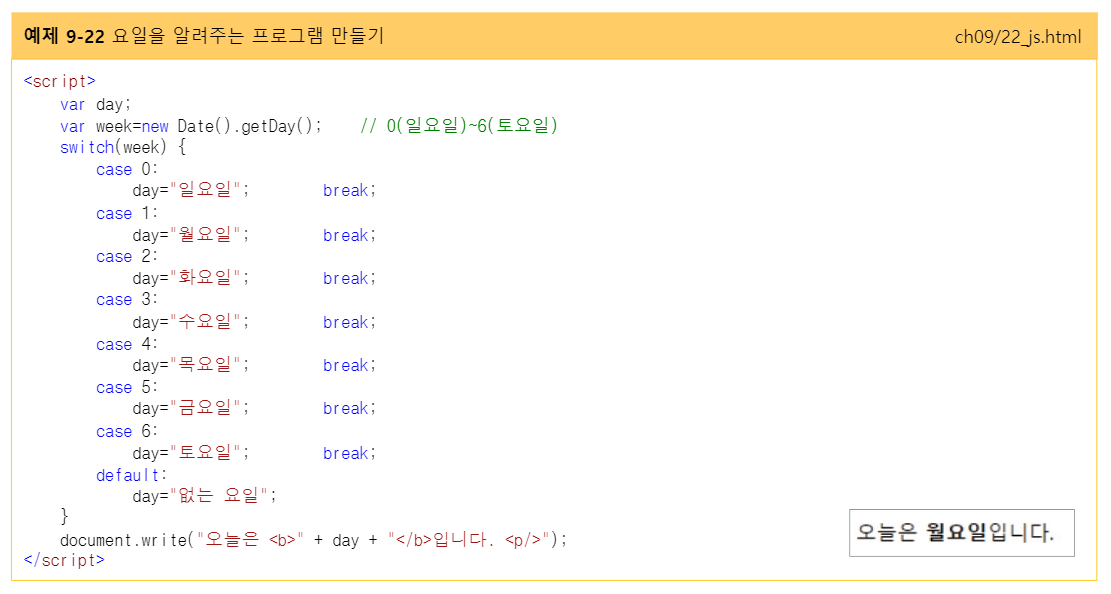Click the closing brace of switch
Viewport: 1111px width, 594px height.
coord(64,516)
